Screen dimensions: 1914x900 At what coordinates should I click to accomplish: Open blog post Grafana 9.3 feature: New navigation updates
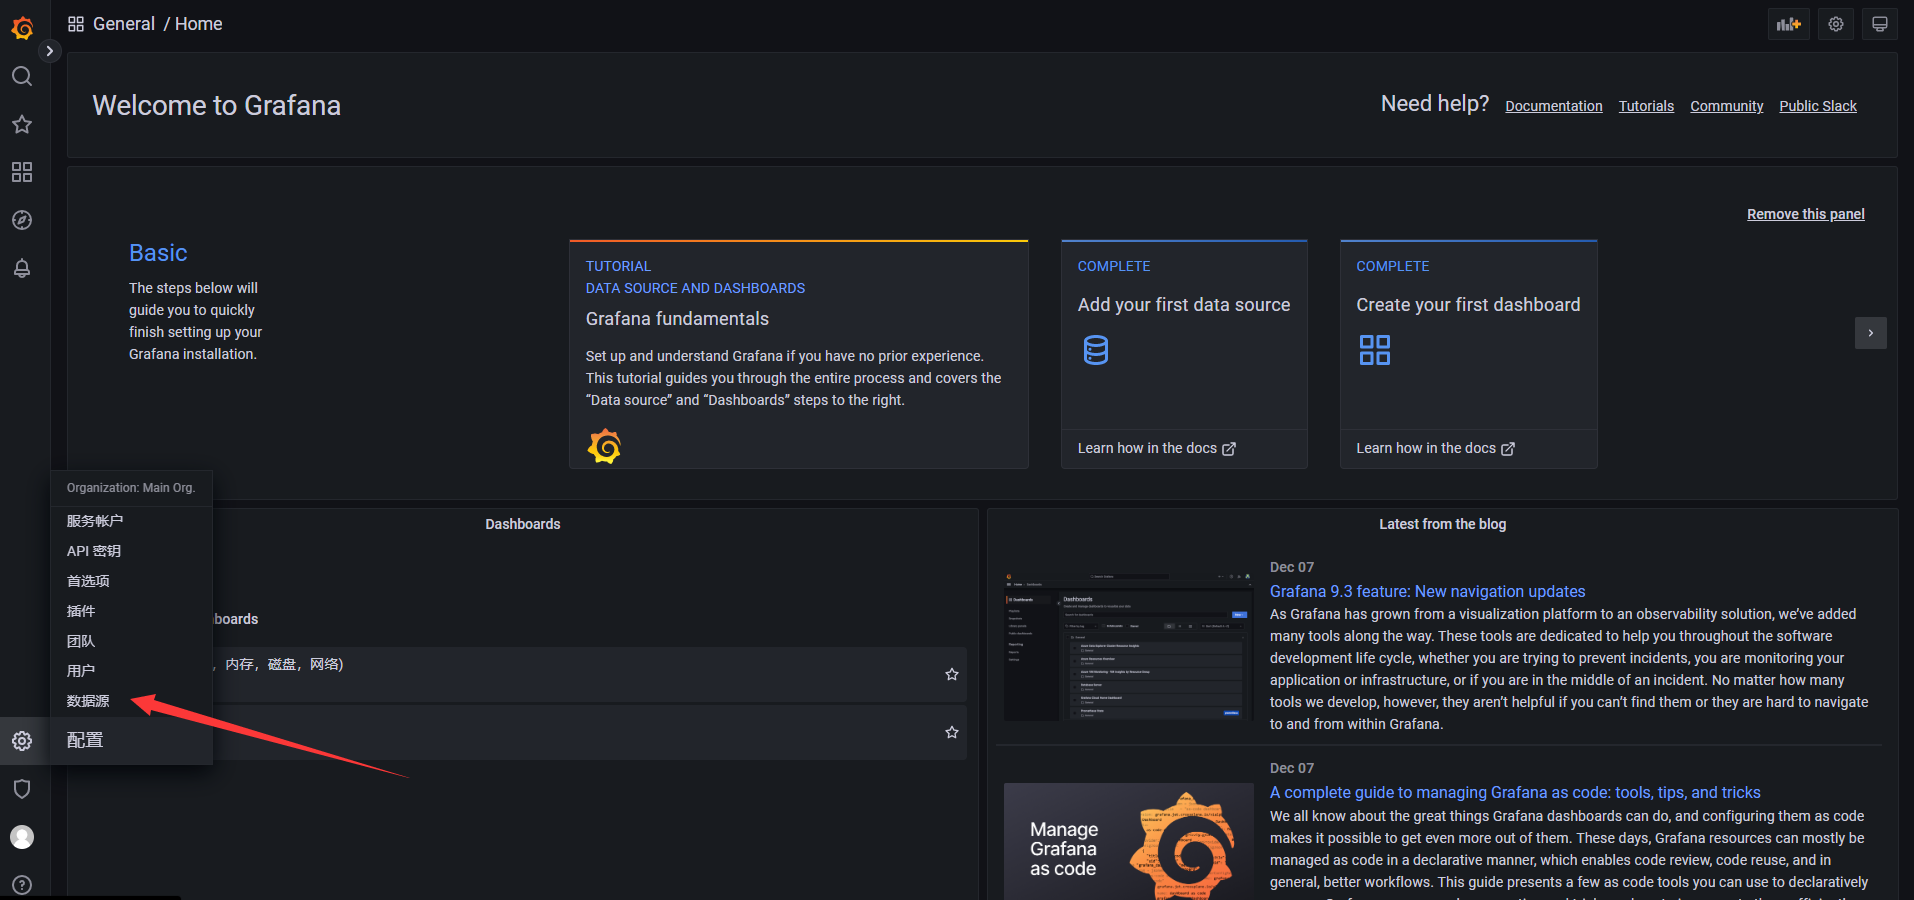coord(1427,591)
